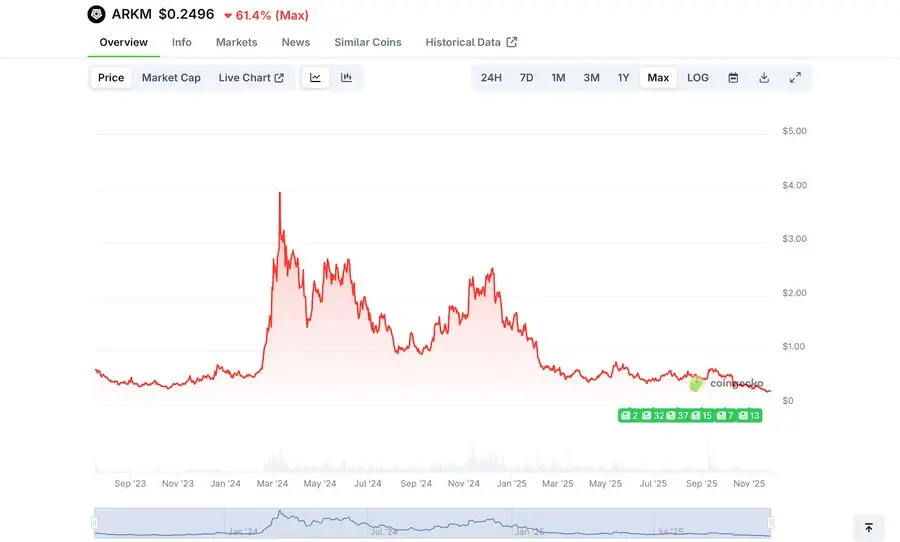Open the calendar date range picker

point(733,78)
